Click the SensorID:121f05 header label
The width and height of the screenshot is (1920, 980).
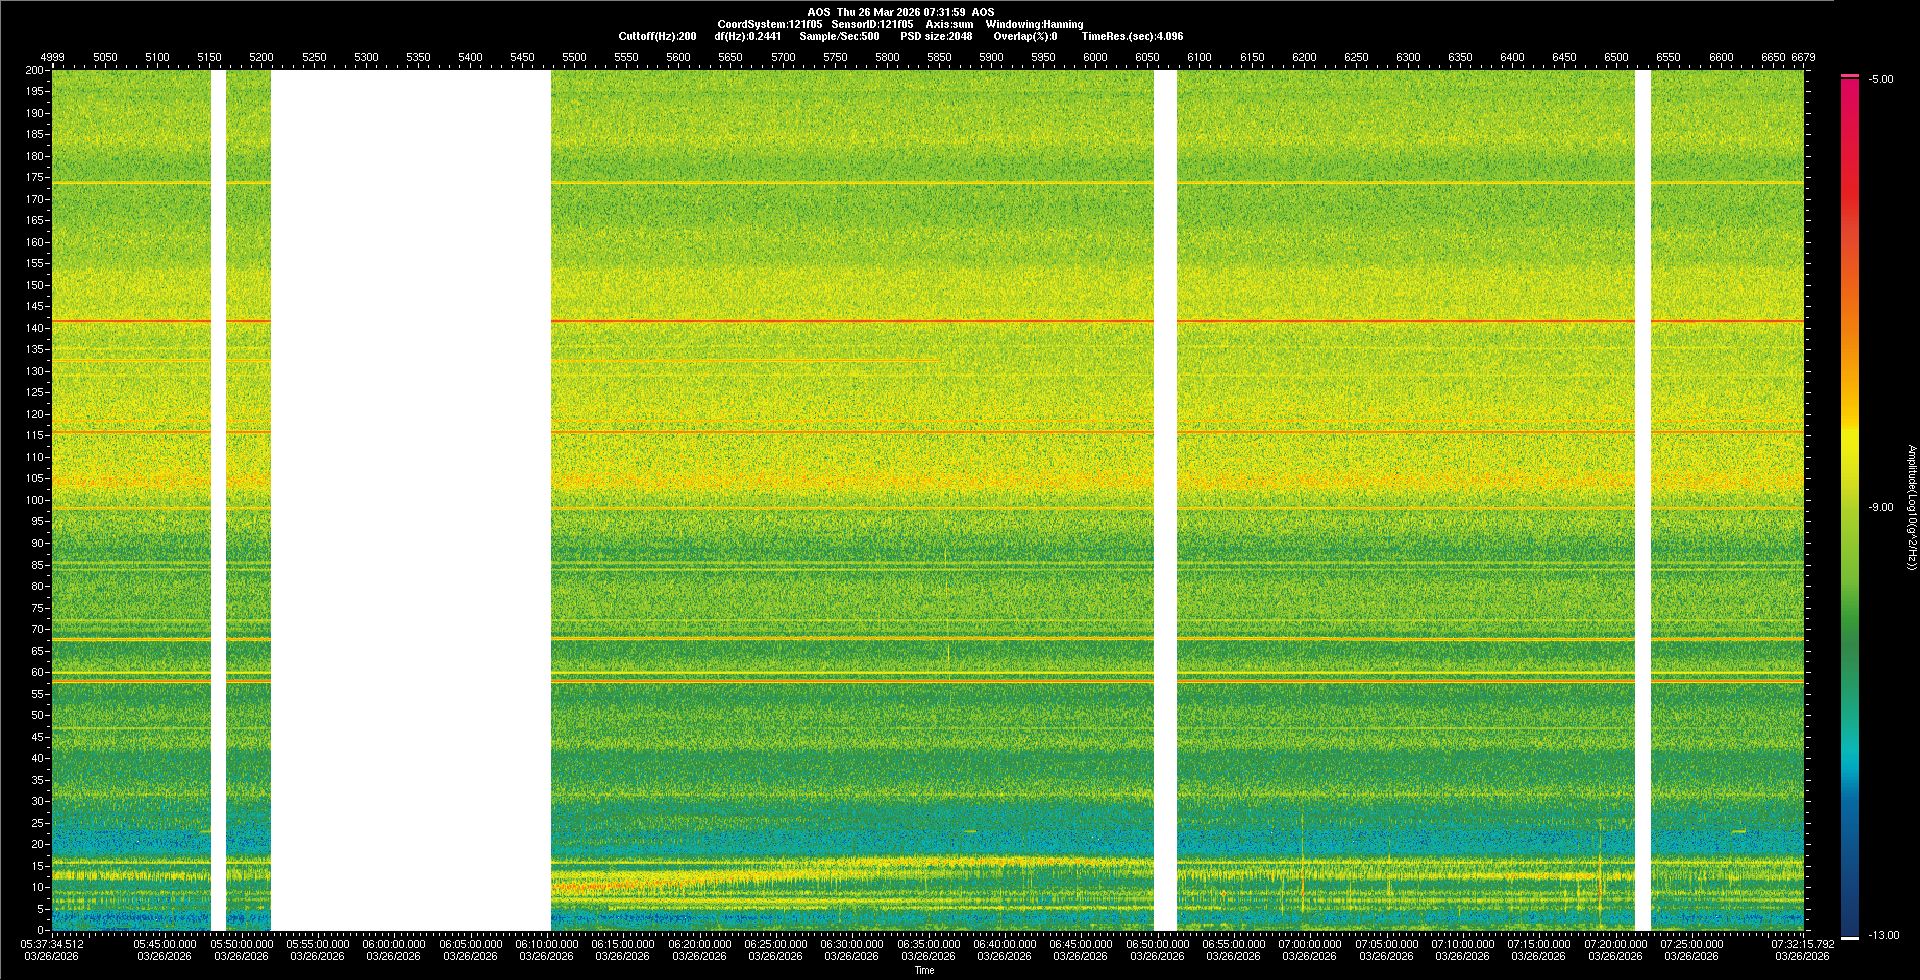[x=872, y=24]
